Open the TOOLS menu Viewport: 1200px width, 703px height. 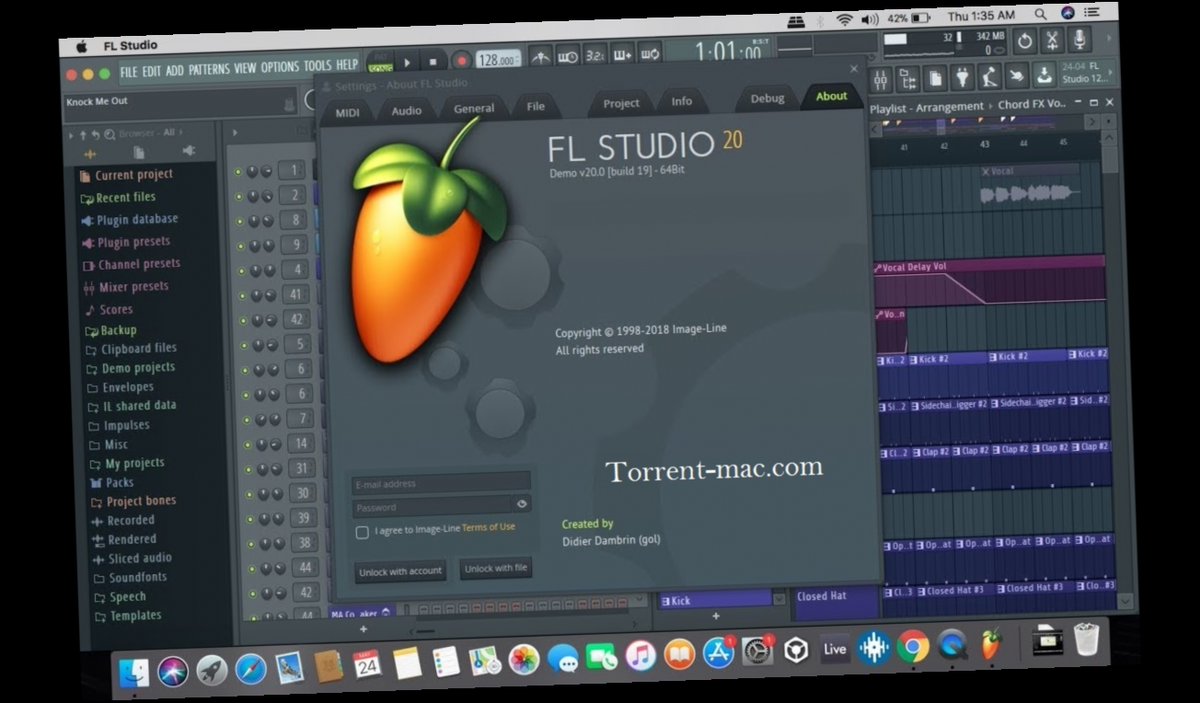(x=318, y=66)
